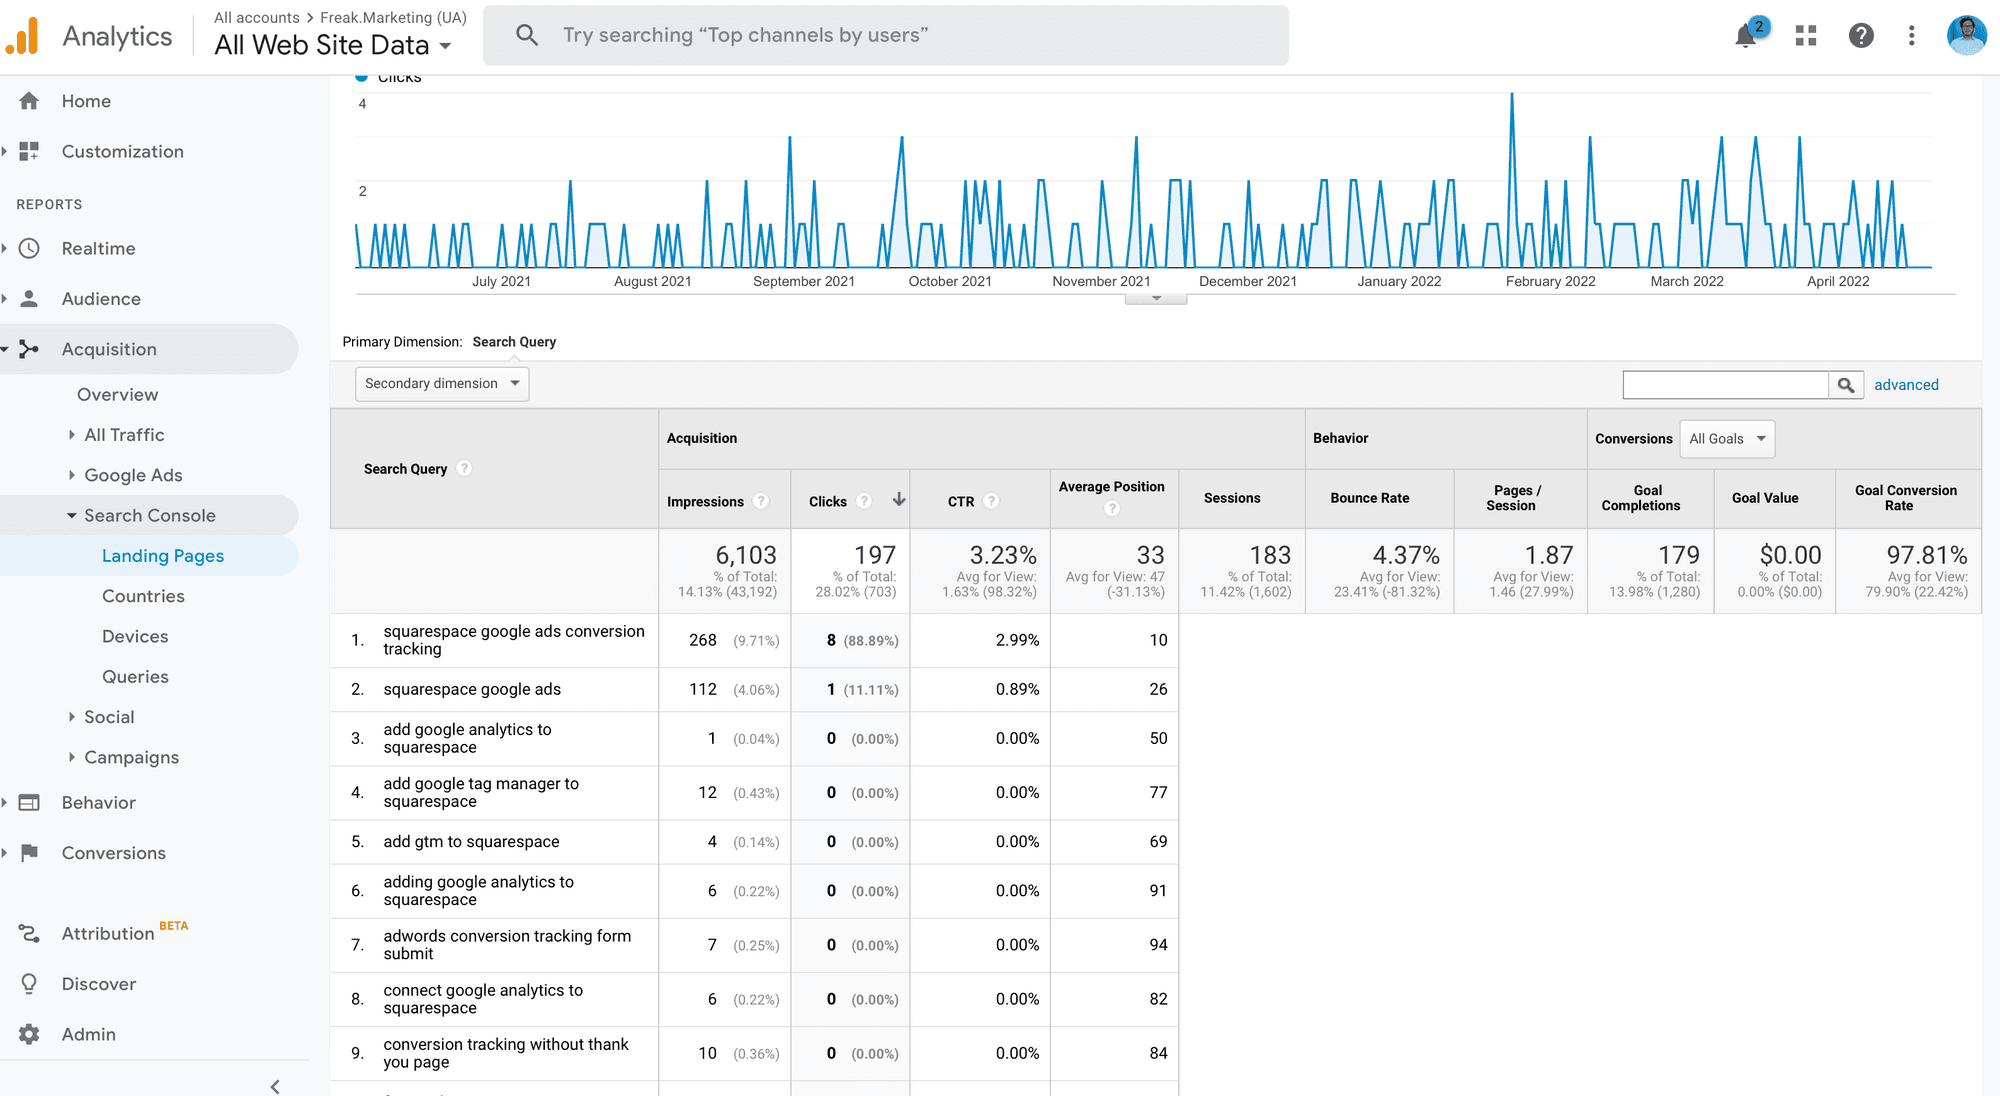Image resolution: width=2000 pixels, height=1096 pixels.
Task: Click the Customization dashboard icon
Action: pyautogui.click(x=29, y=151)
